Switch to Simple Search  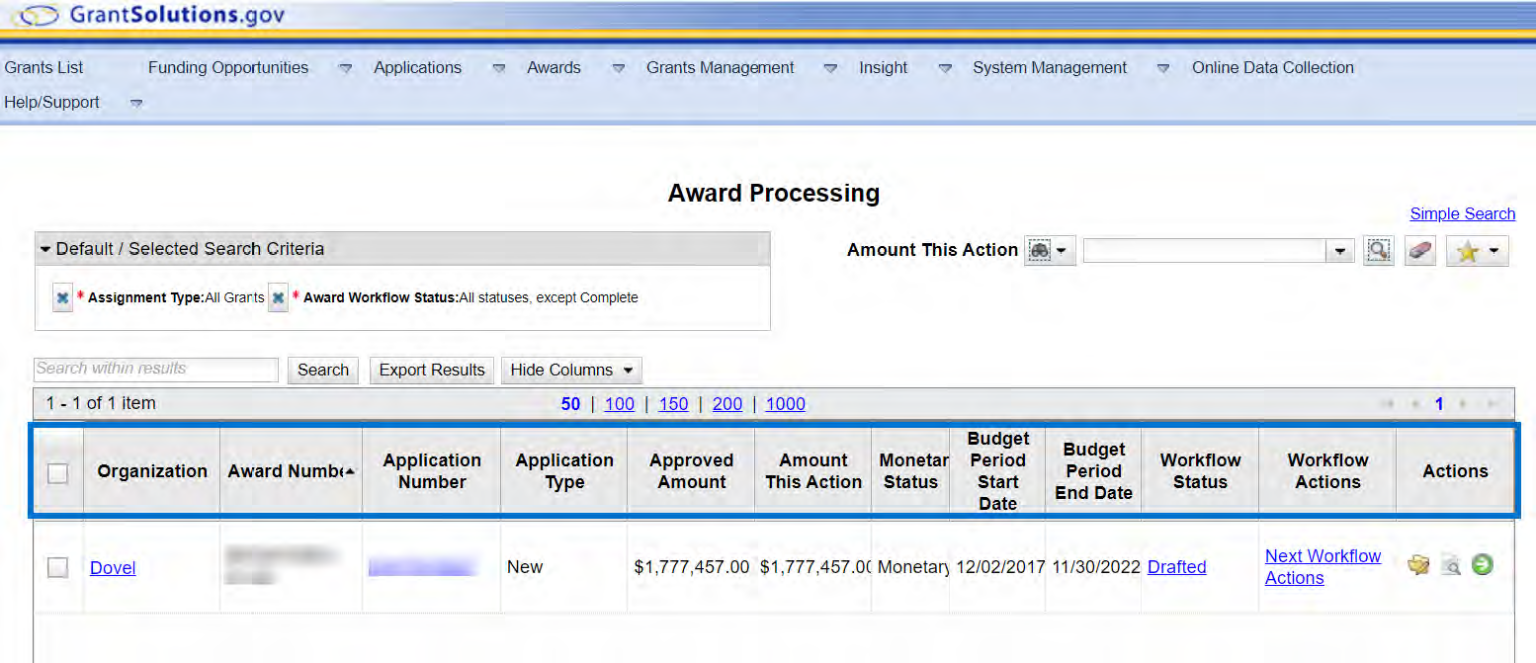(1462, 214)
